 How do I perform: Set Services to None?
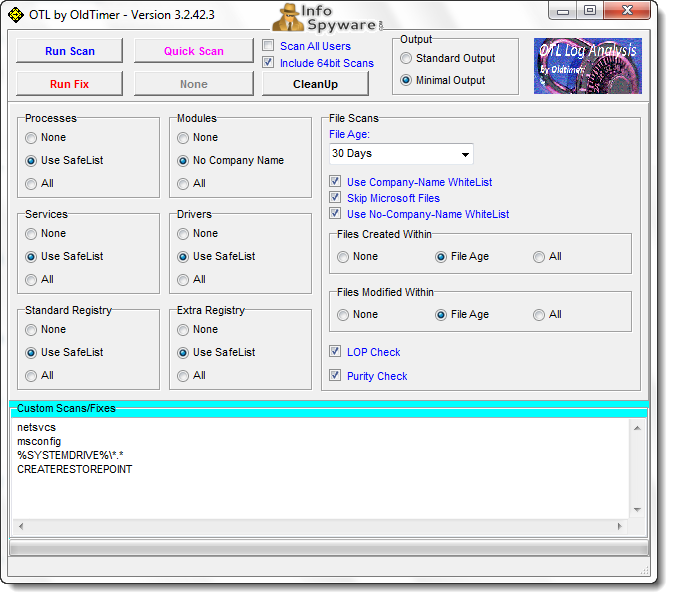31,236
